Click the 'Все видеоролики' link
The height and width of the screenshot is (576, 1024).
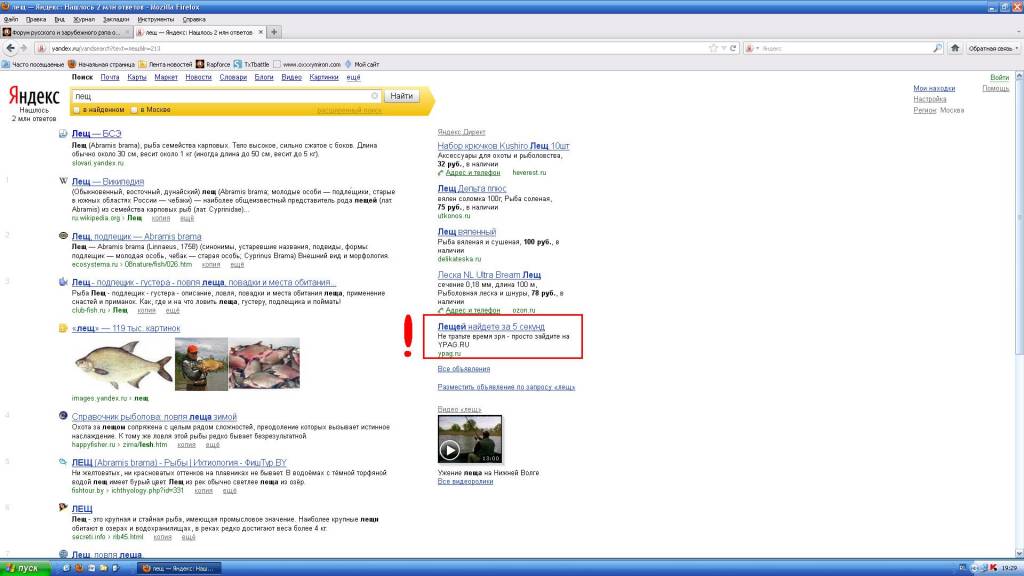click(x=465, y=482)
